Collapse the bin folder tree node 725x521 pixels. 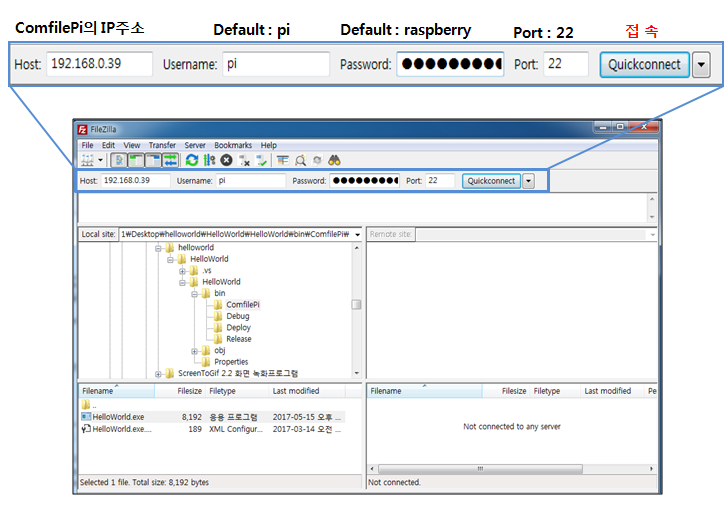point(194,293)
